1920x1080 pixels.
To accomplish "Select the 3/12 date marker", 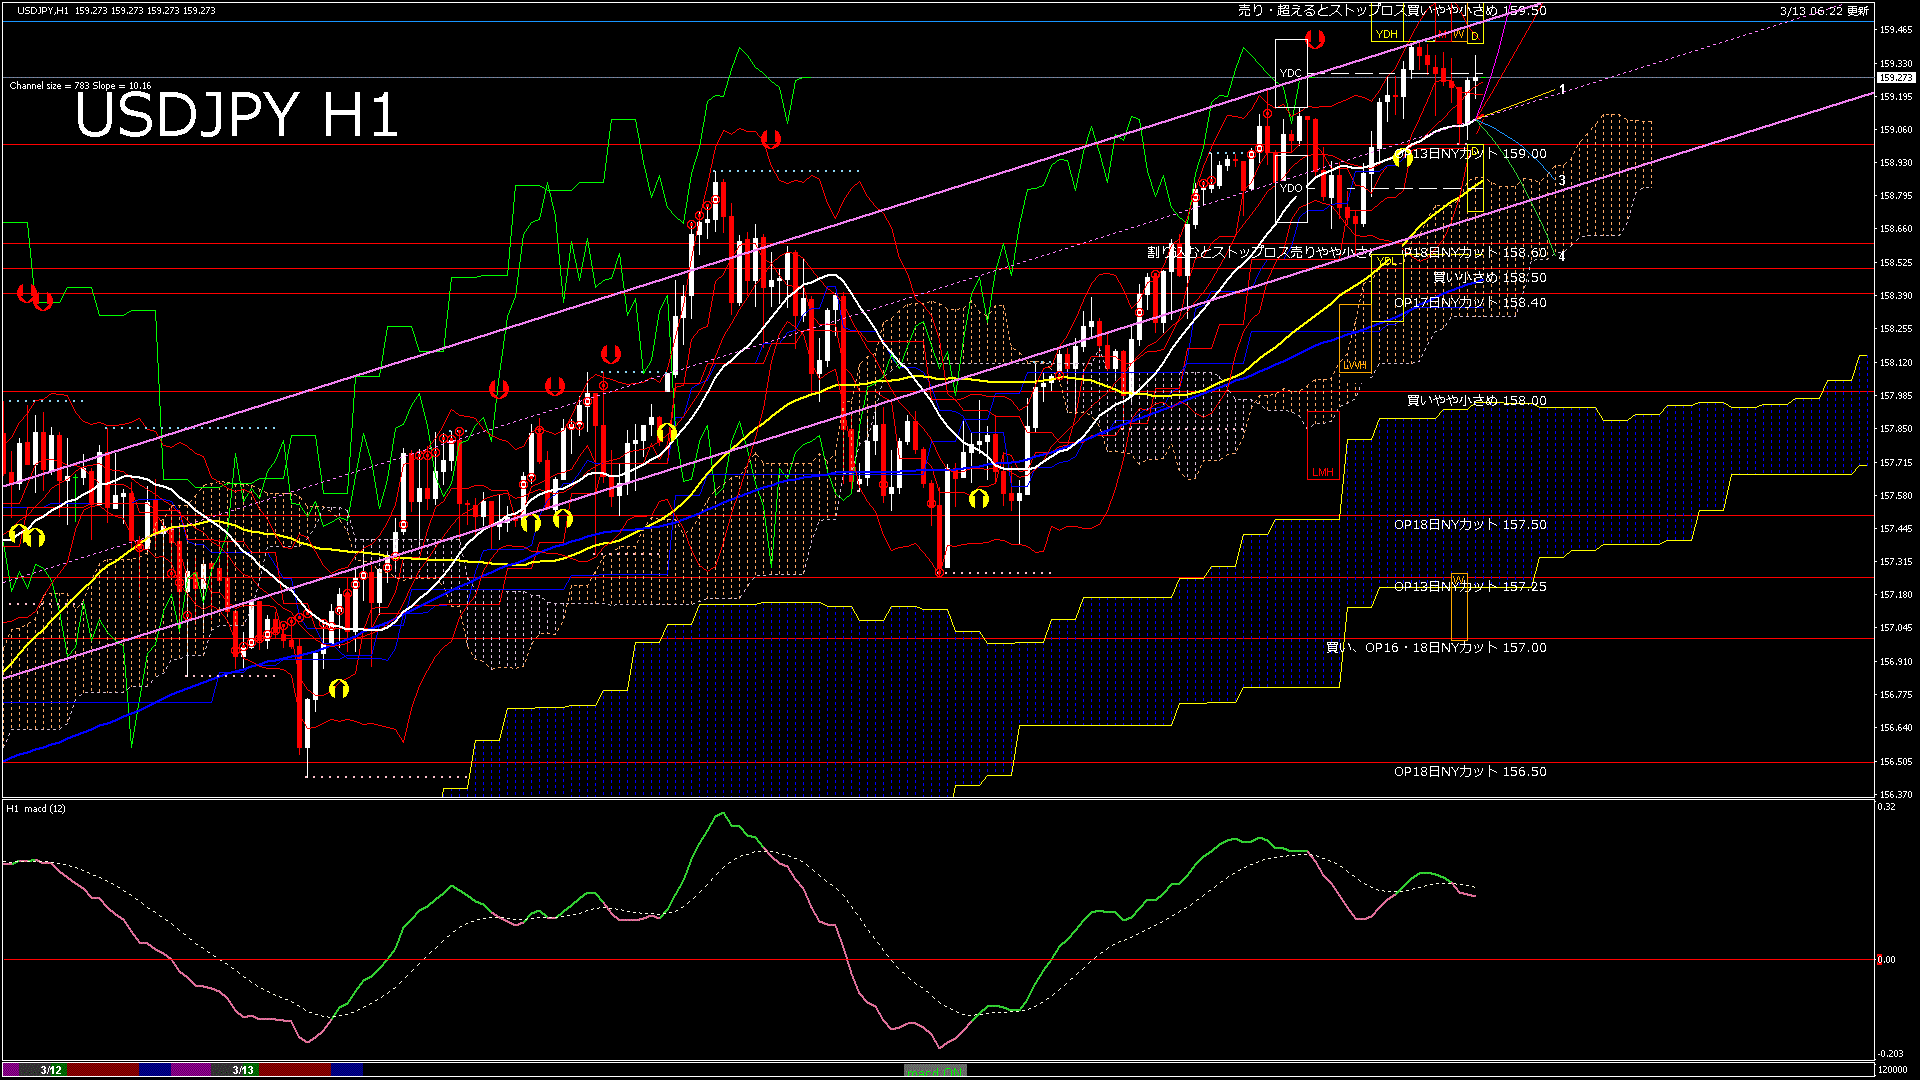I will point(51,1070).
